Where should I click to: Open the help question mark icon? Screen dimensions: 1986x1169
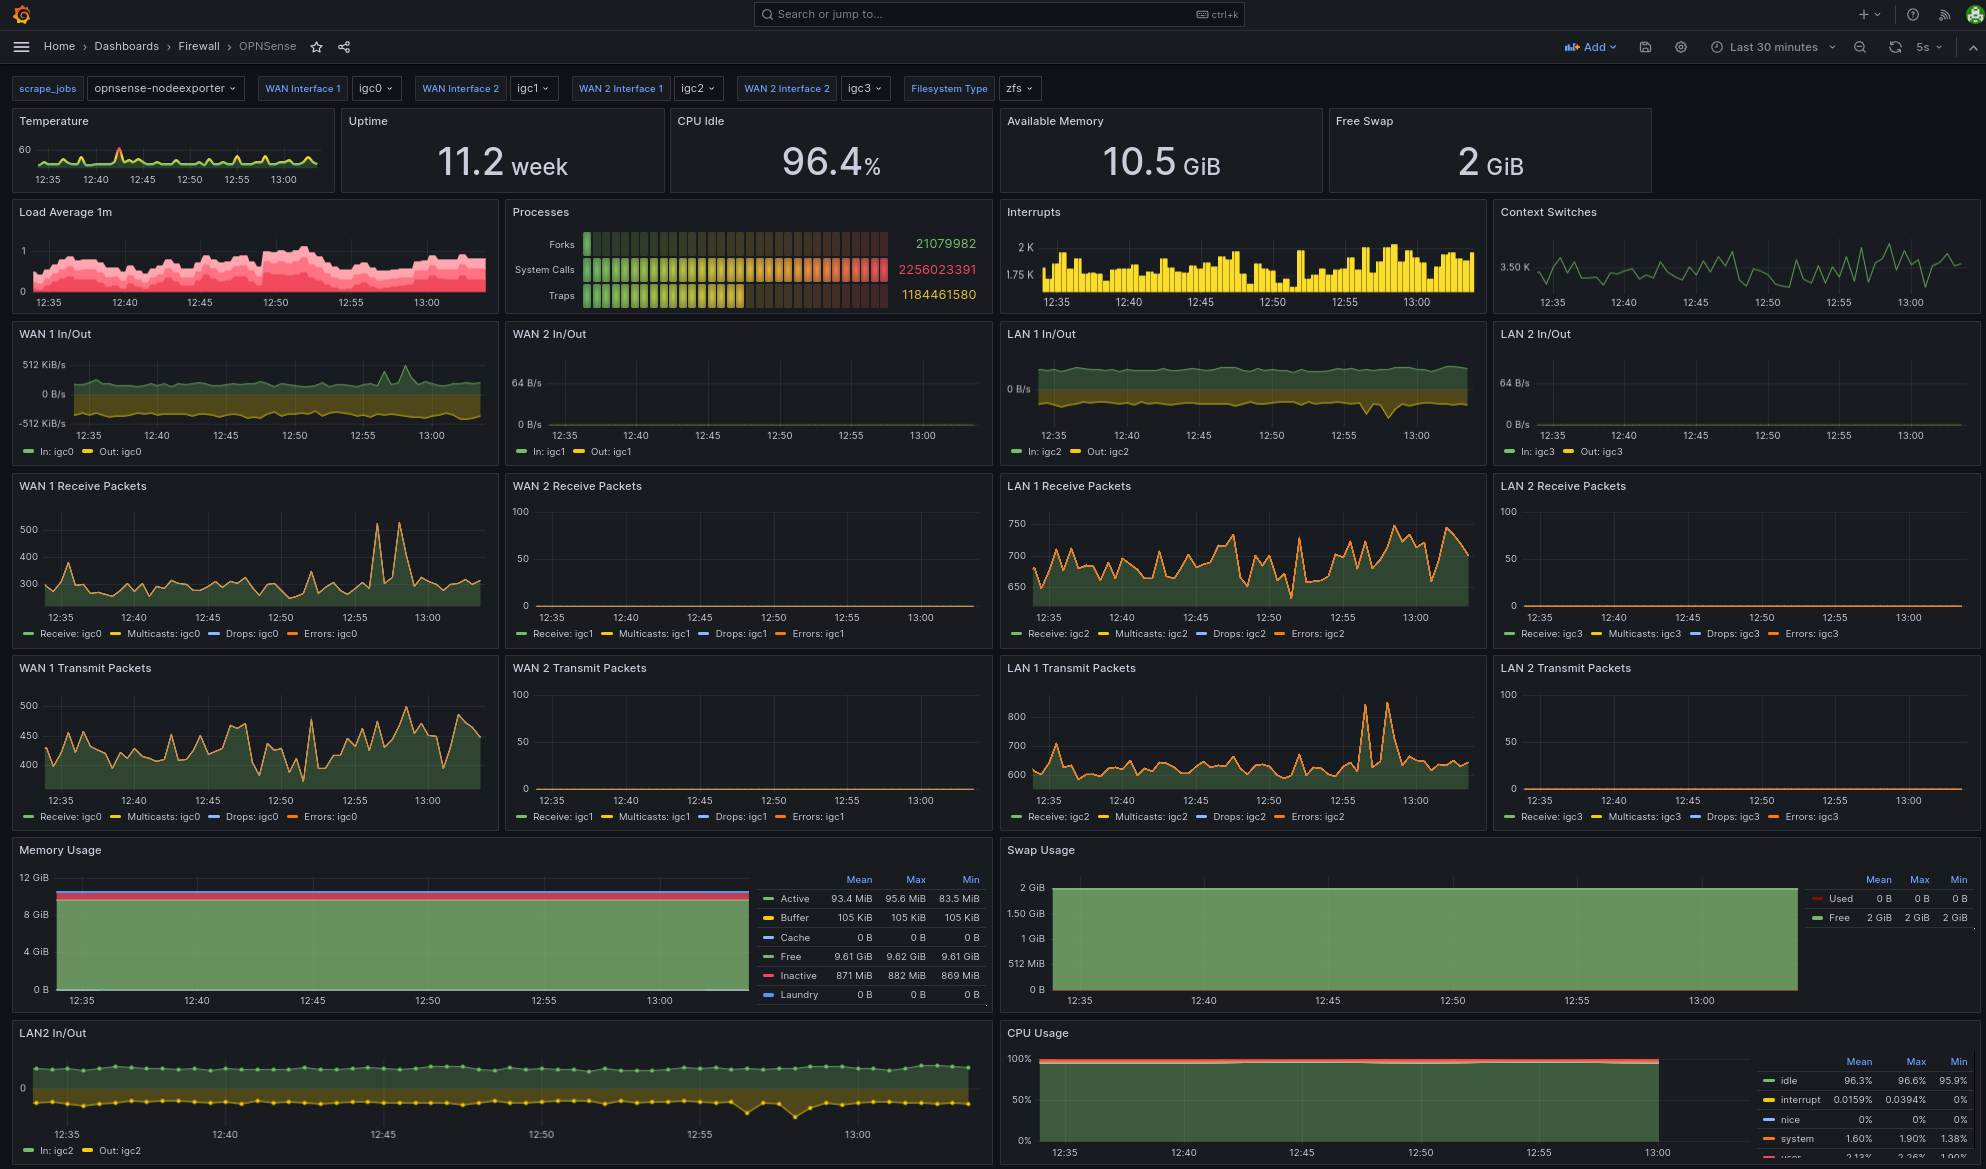pyautogui.click(x=1913, y=15)
